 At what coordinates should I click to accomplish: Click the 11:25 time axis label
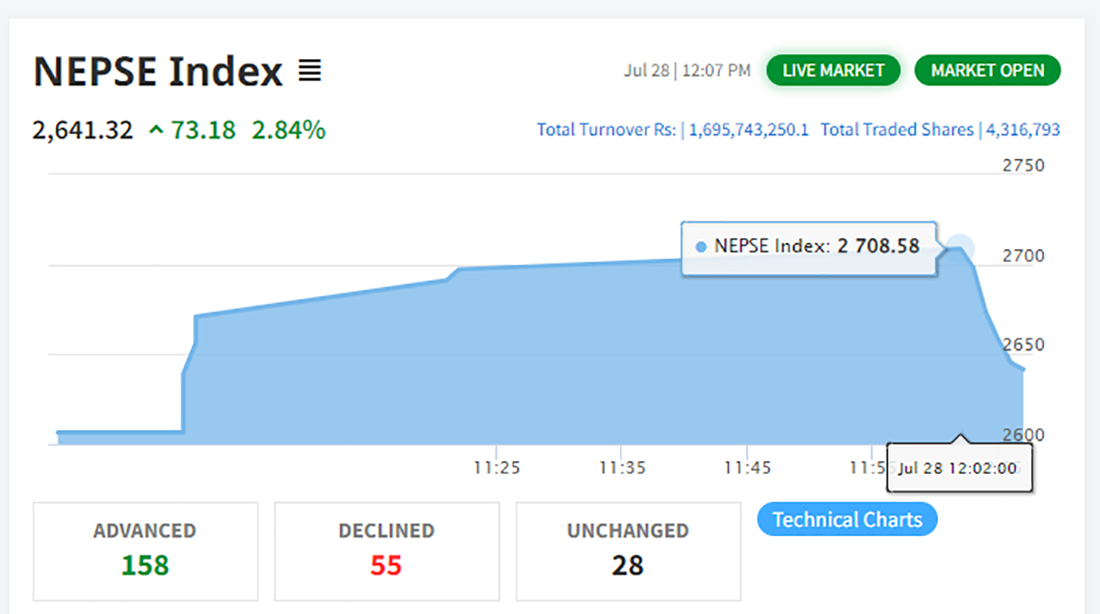[497, 468]
